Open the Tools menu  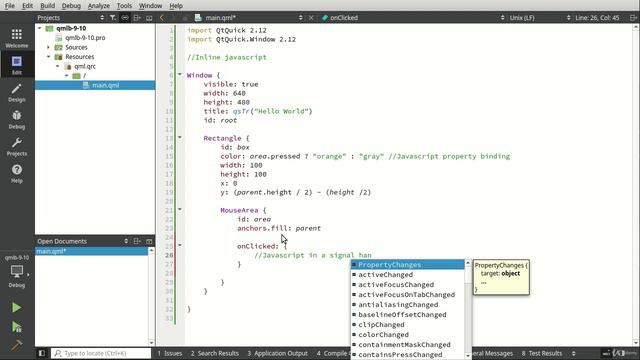coord(124,6)
